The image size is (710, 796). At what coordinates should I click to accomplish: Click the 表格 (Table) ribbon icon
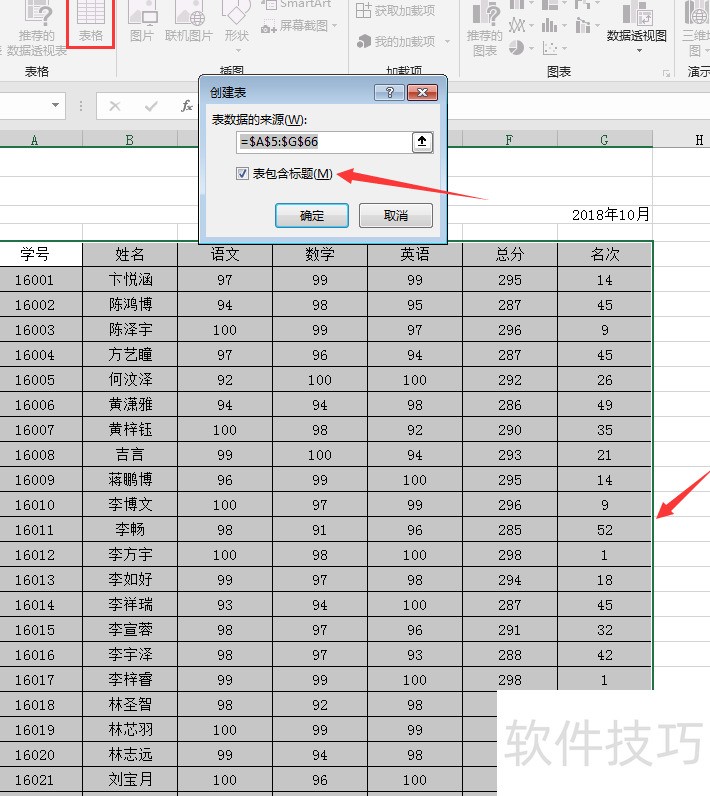(x=90, y=21)
